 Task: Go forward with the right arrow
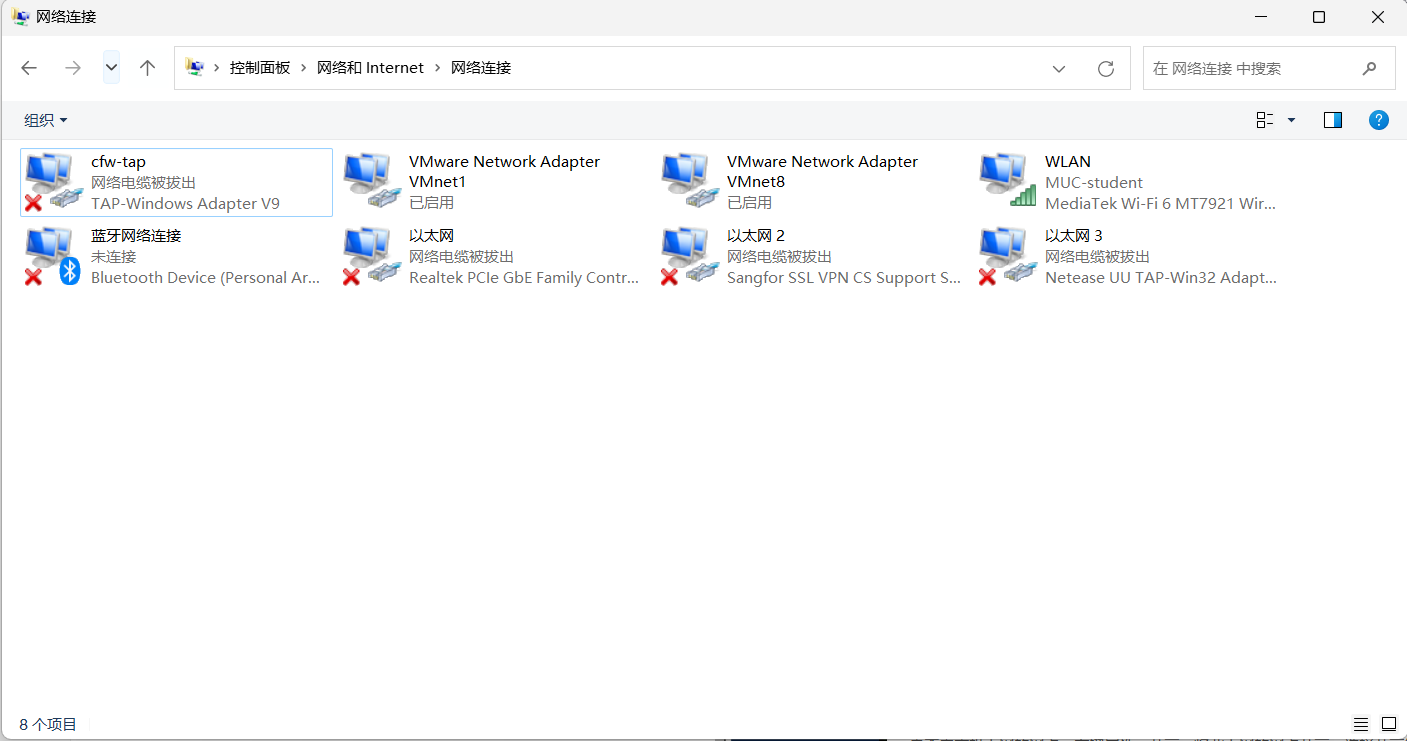(72, 68)
